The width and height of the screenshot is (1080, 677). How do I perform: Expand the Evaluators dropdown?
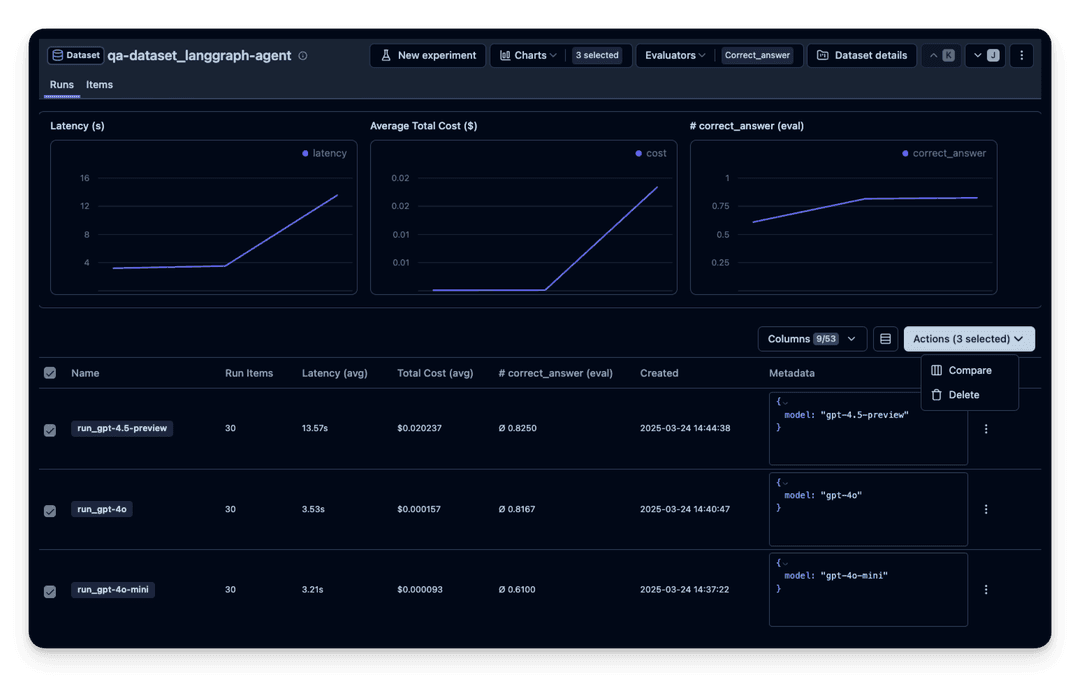tap(675, 55)
